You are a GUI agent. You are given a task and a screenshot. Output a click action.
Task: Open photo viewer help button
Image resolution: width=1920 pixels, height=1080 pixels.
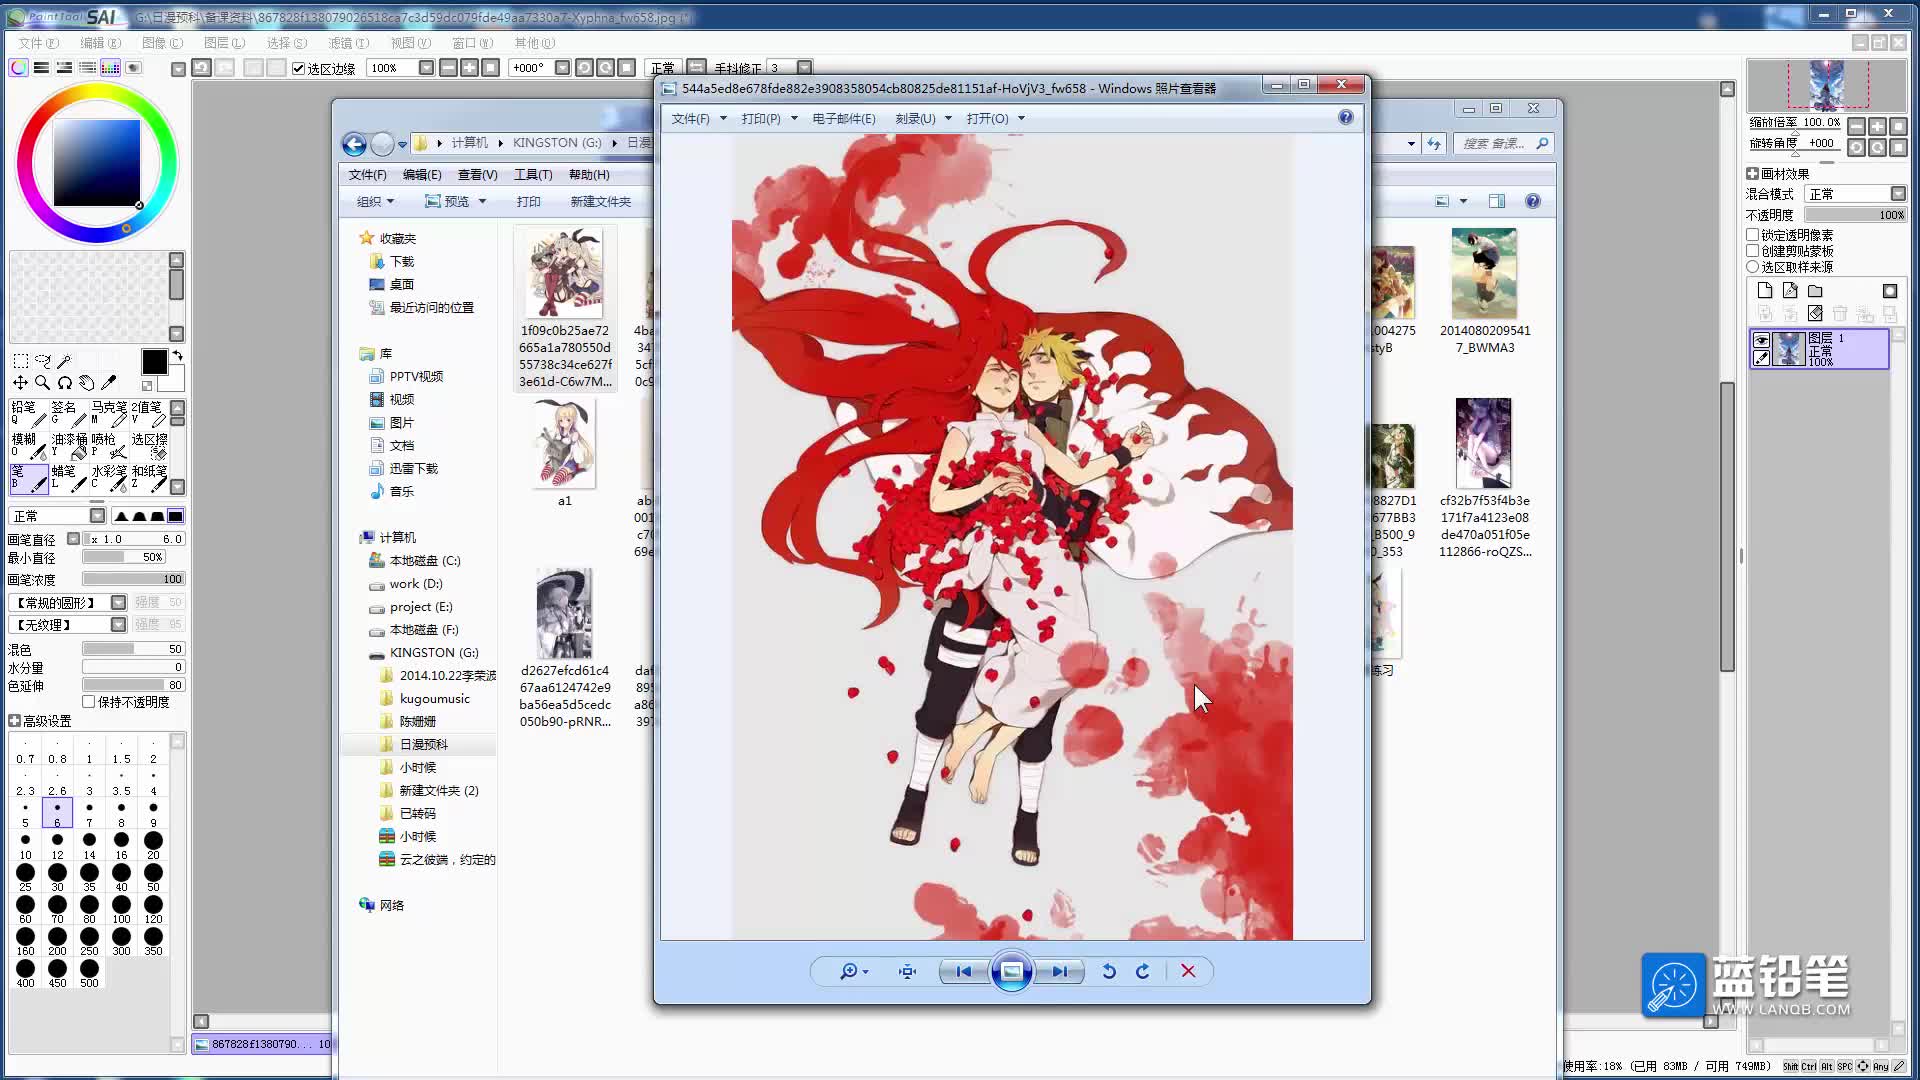coord(1346,118)
